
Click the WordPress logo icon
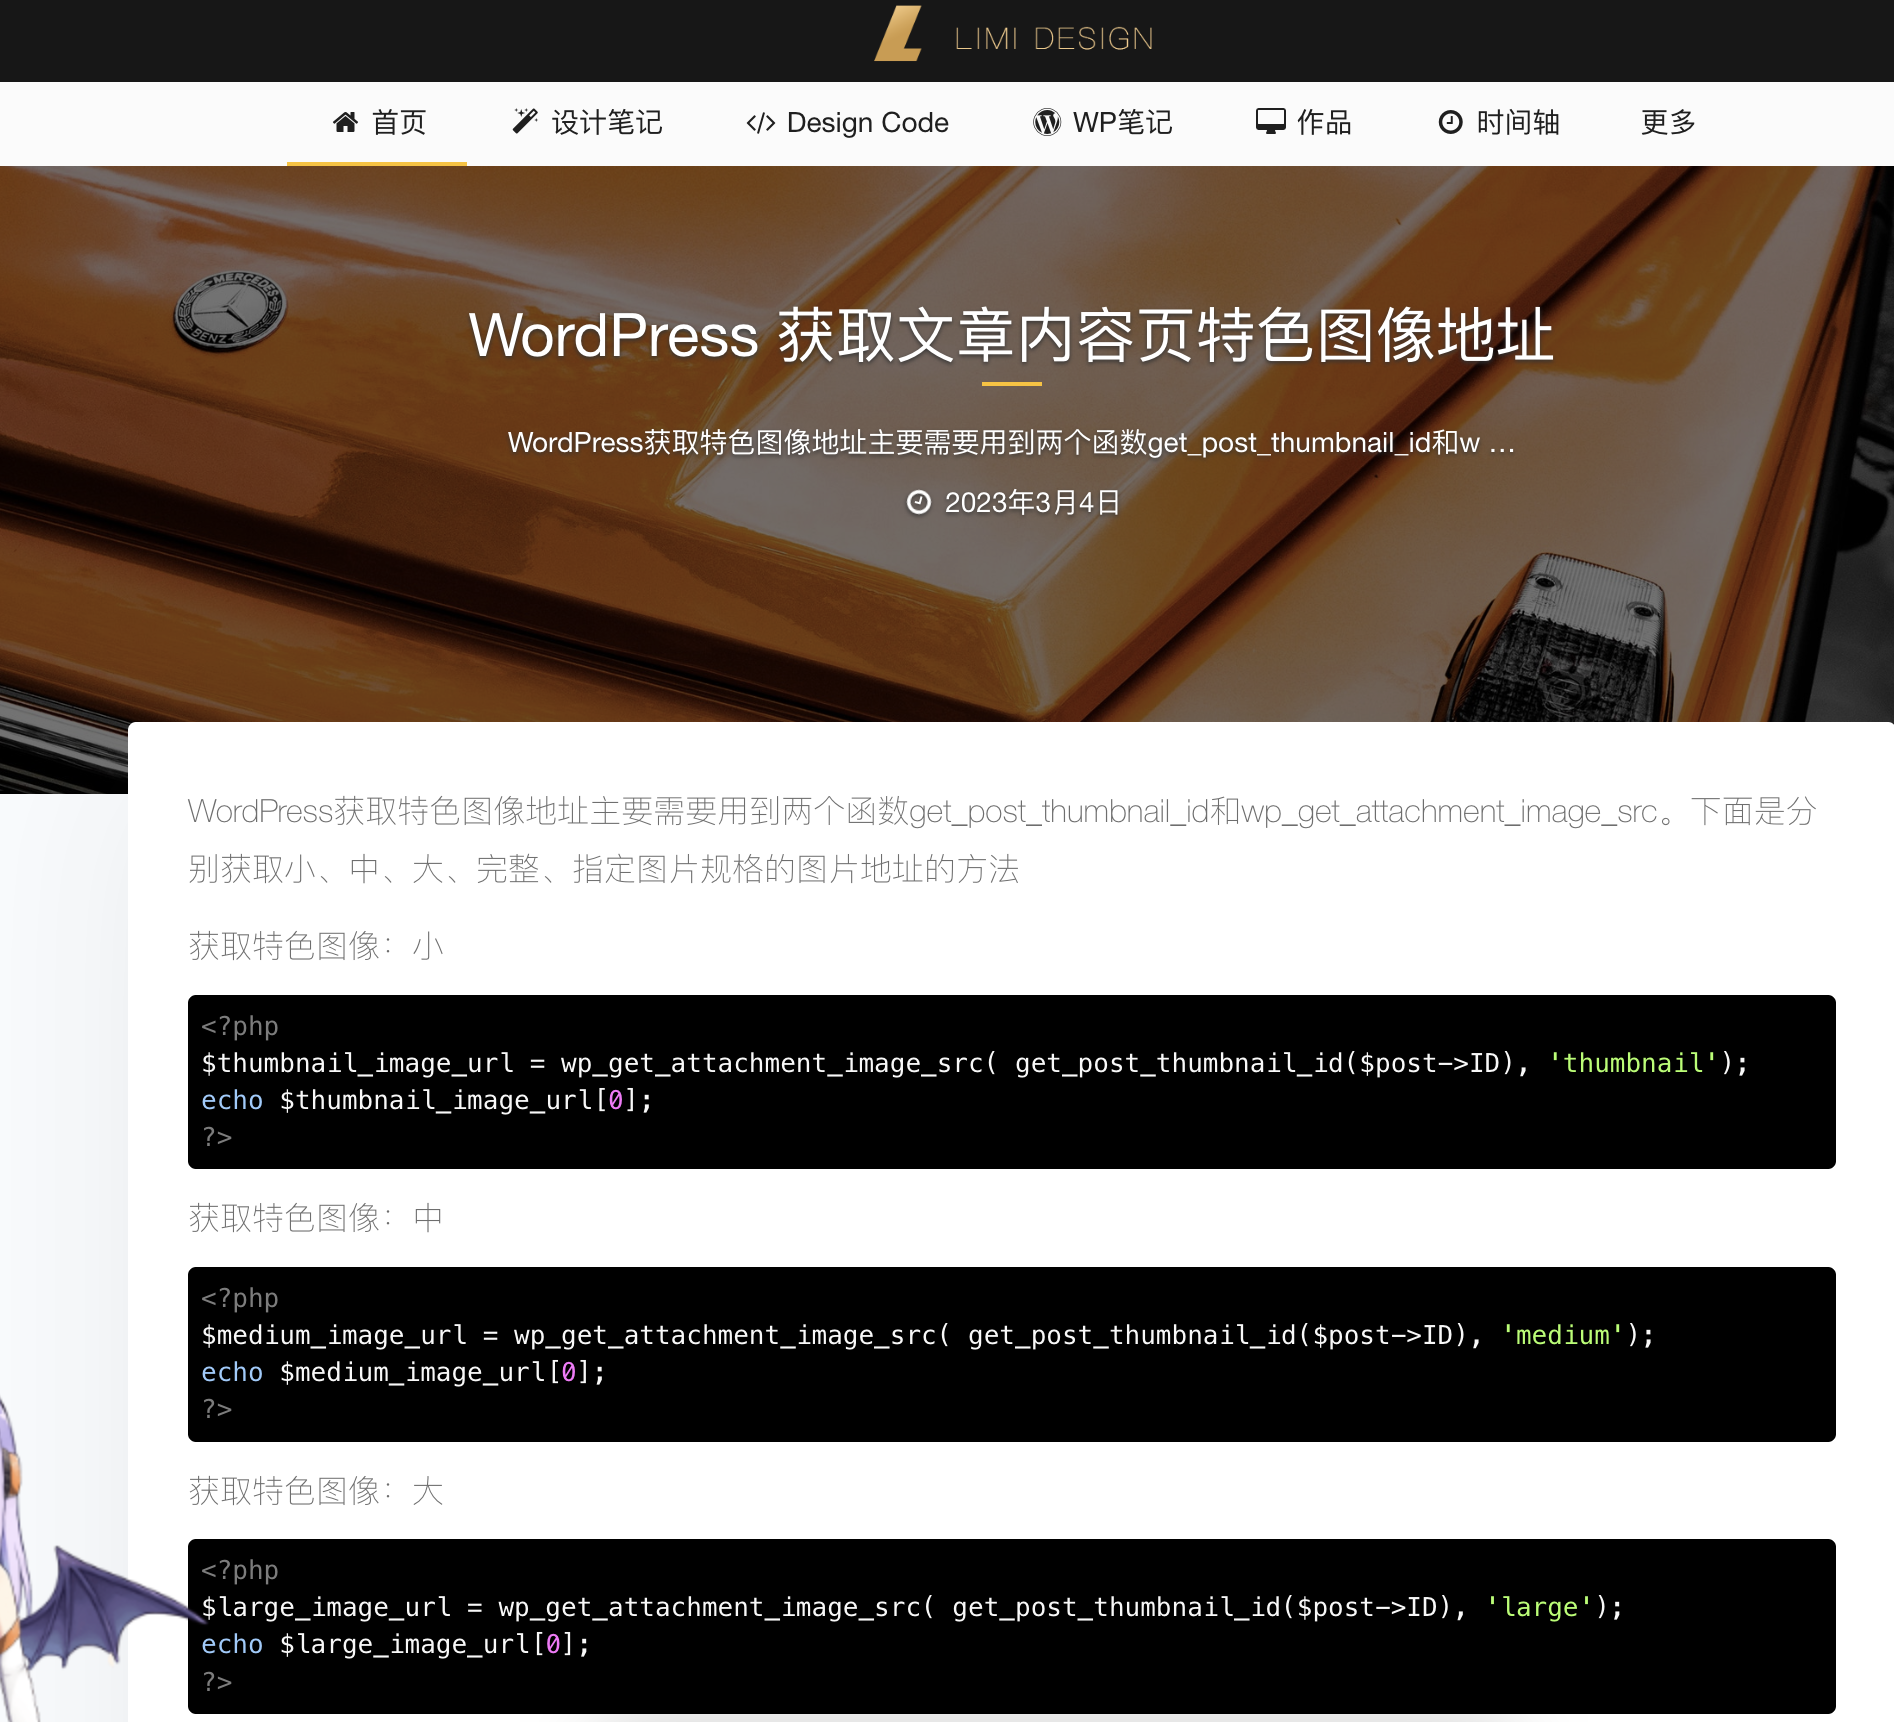tap(1047, 122)
